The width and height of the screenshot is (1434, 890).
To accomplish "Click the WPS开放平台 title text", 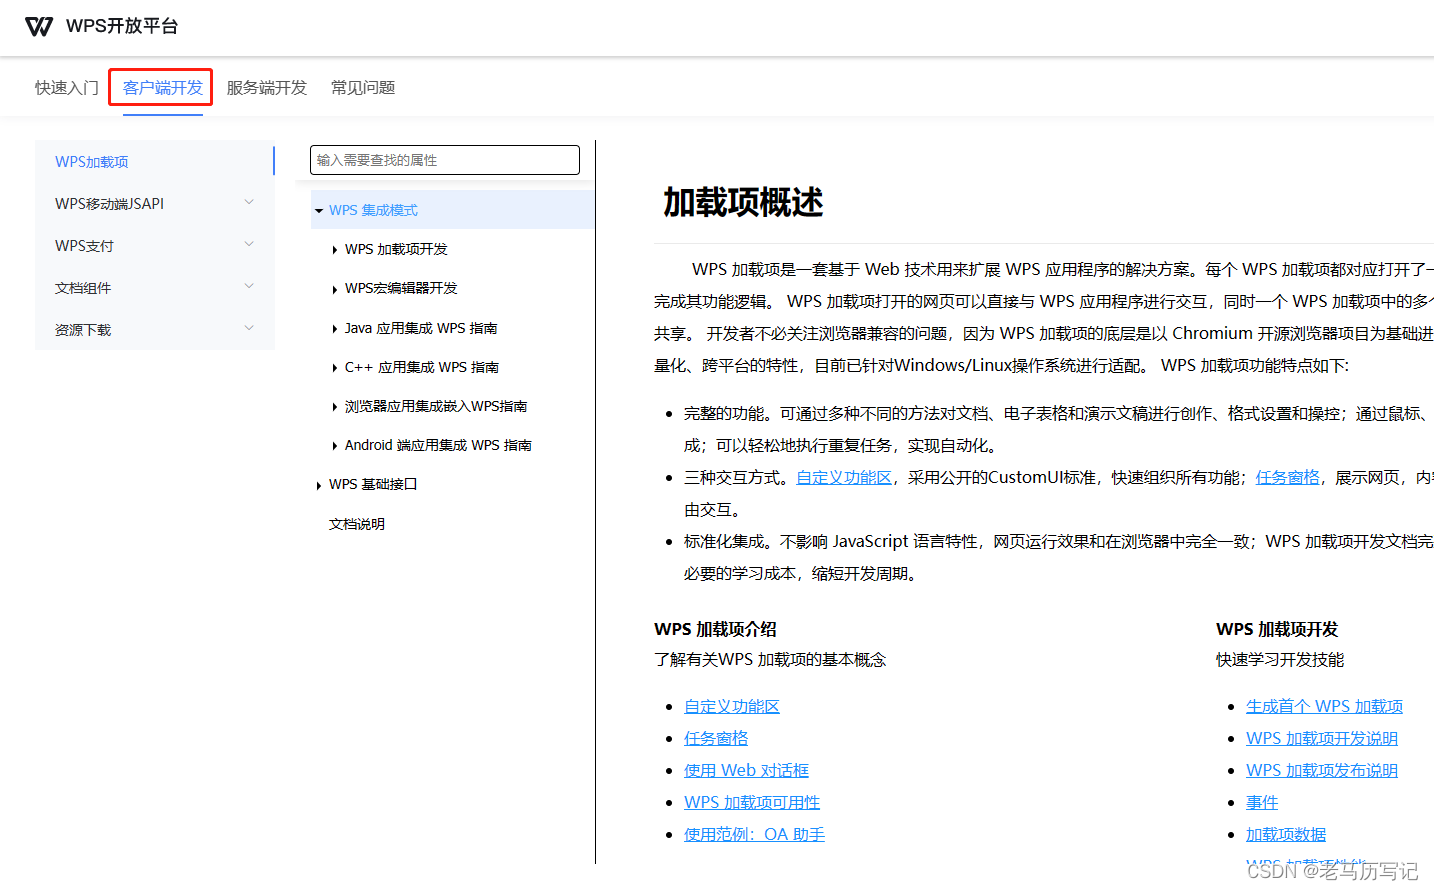I will [122, 26].
